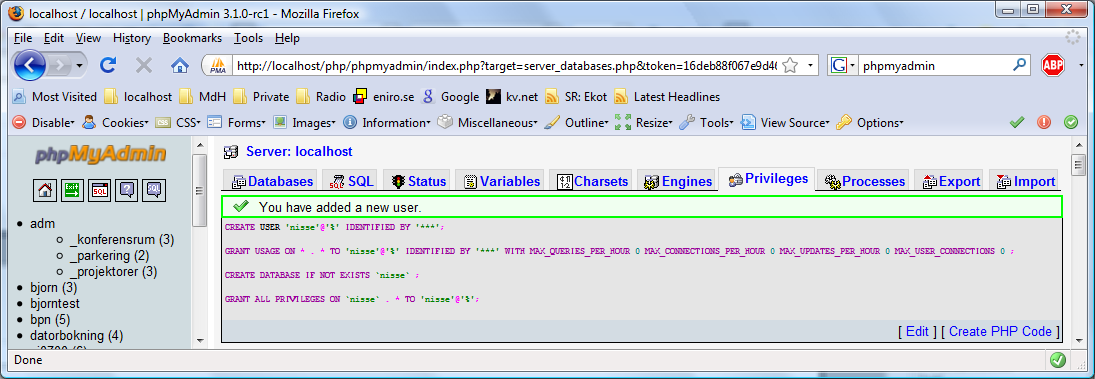Open the bpn (5) database
Viewport: 1095px width, 379px height.
click(x=50, y=320)
